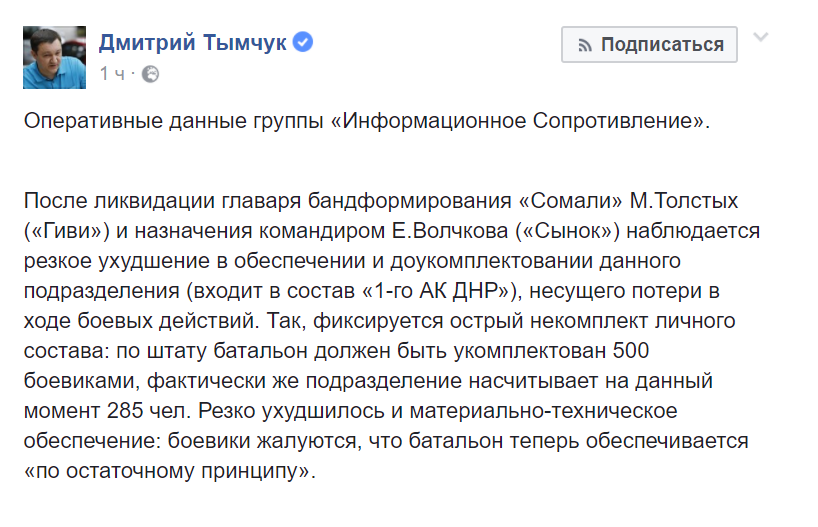
Task: Click the globe public-visibility icon
Action: 150,74
